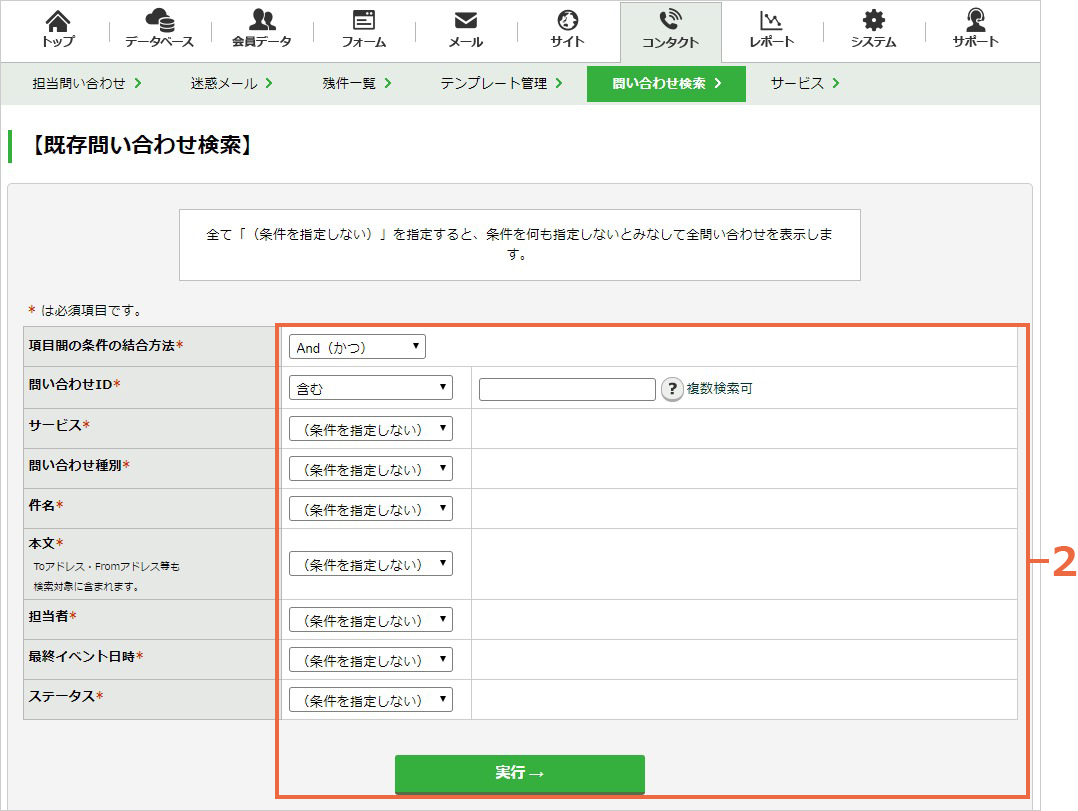Go to 担当問い合わせ submenu

point(87,83)
